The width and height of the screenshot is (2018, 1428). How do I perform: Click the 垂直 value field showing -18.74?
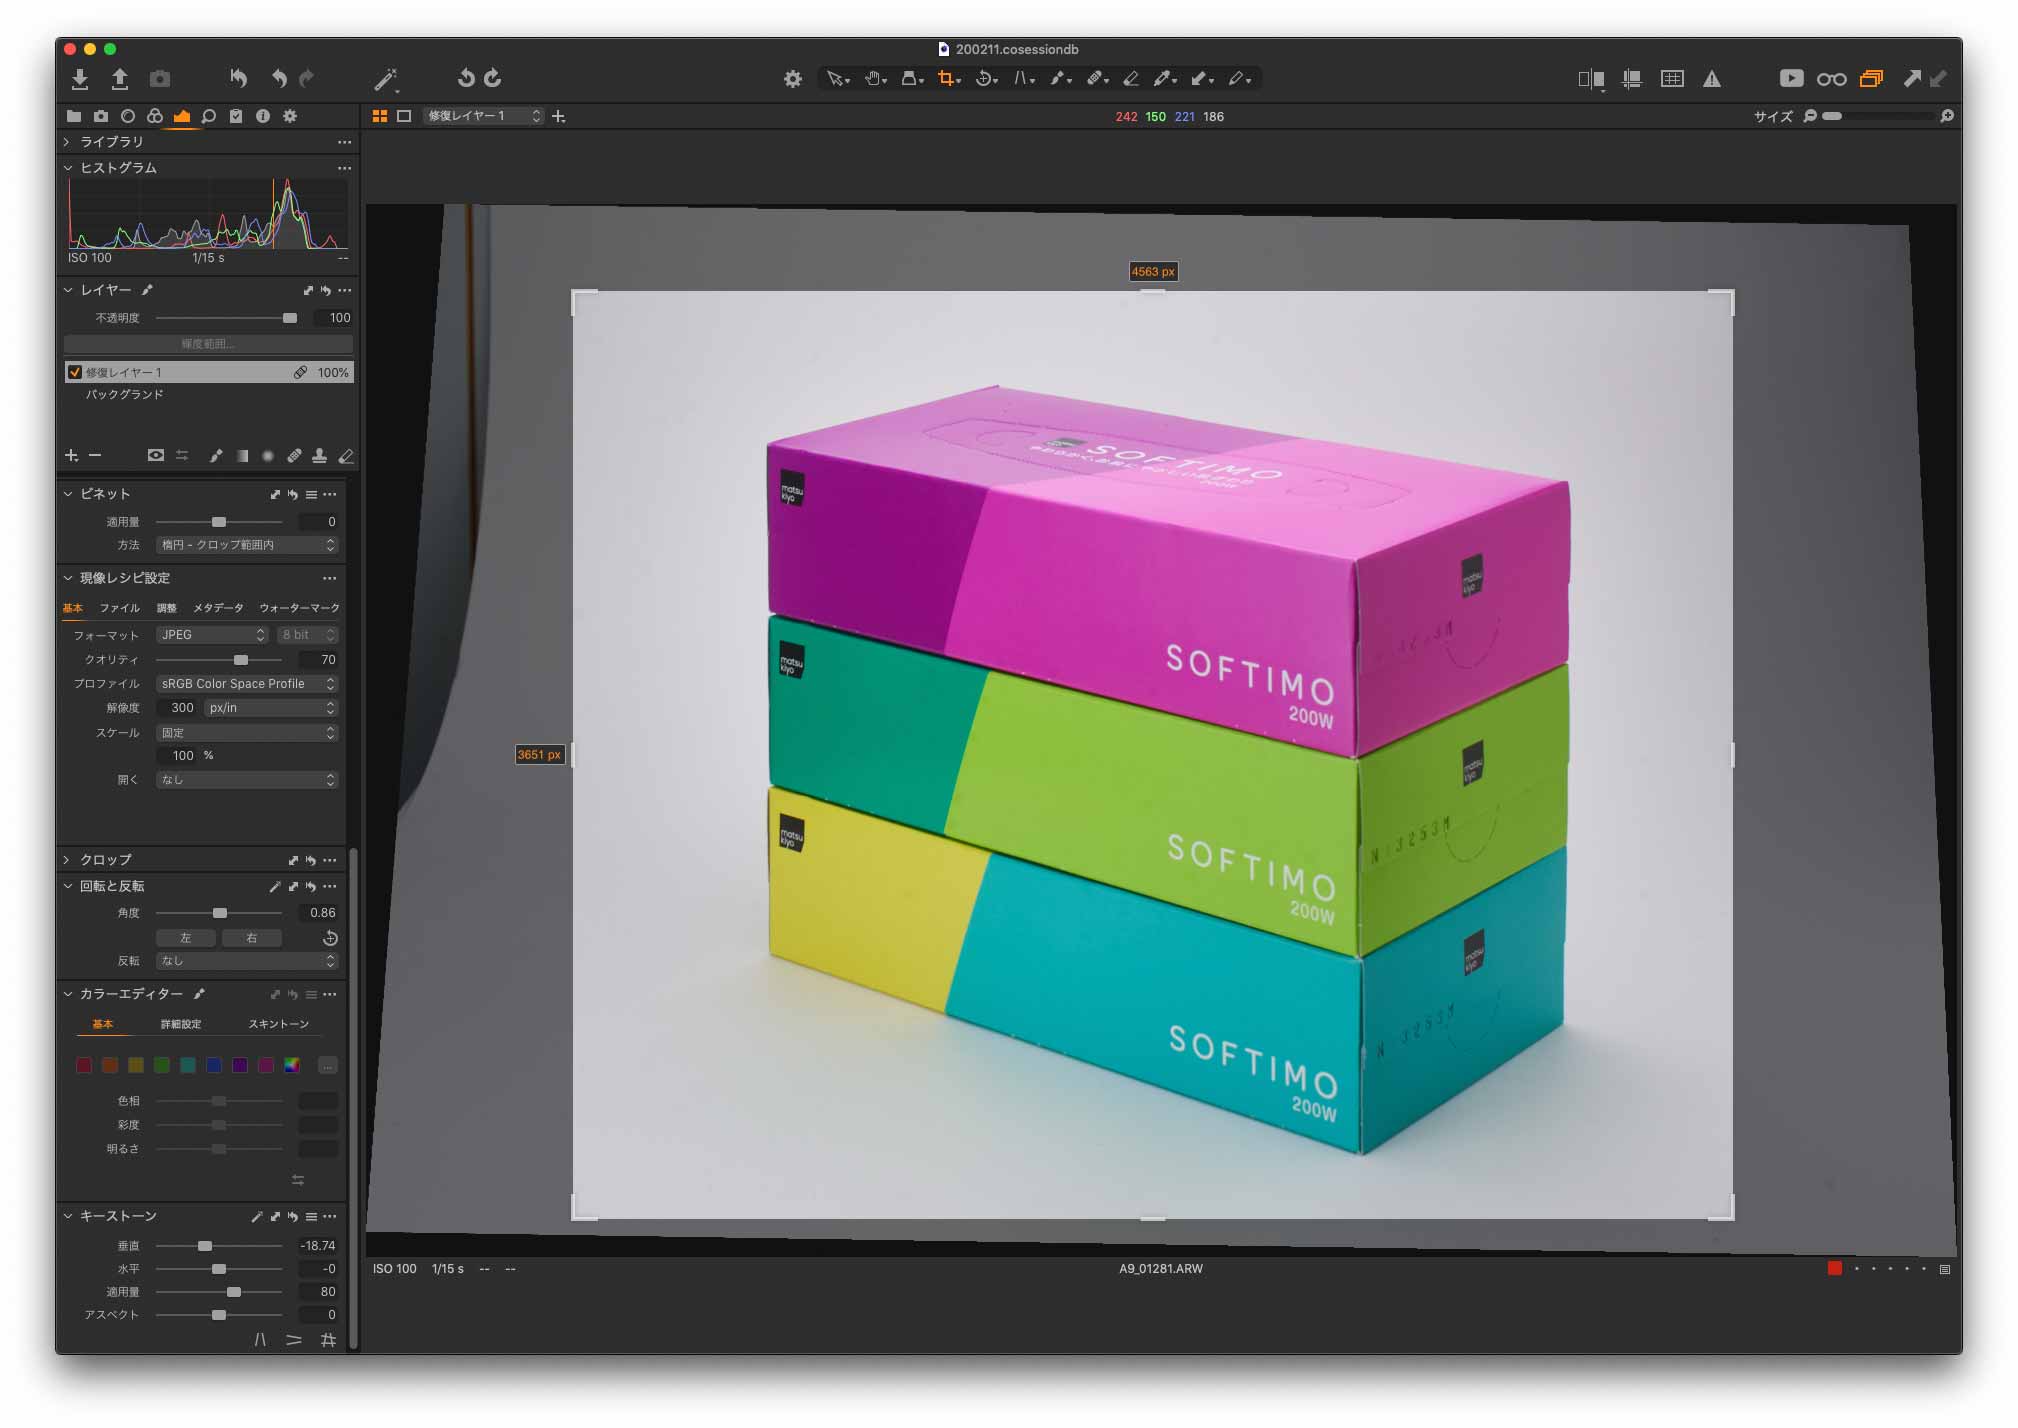318,1246
